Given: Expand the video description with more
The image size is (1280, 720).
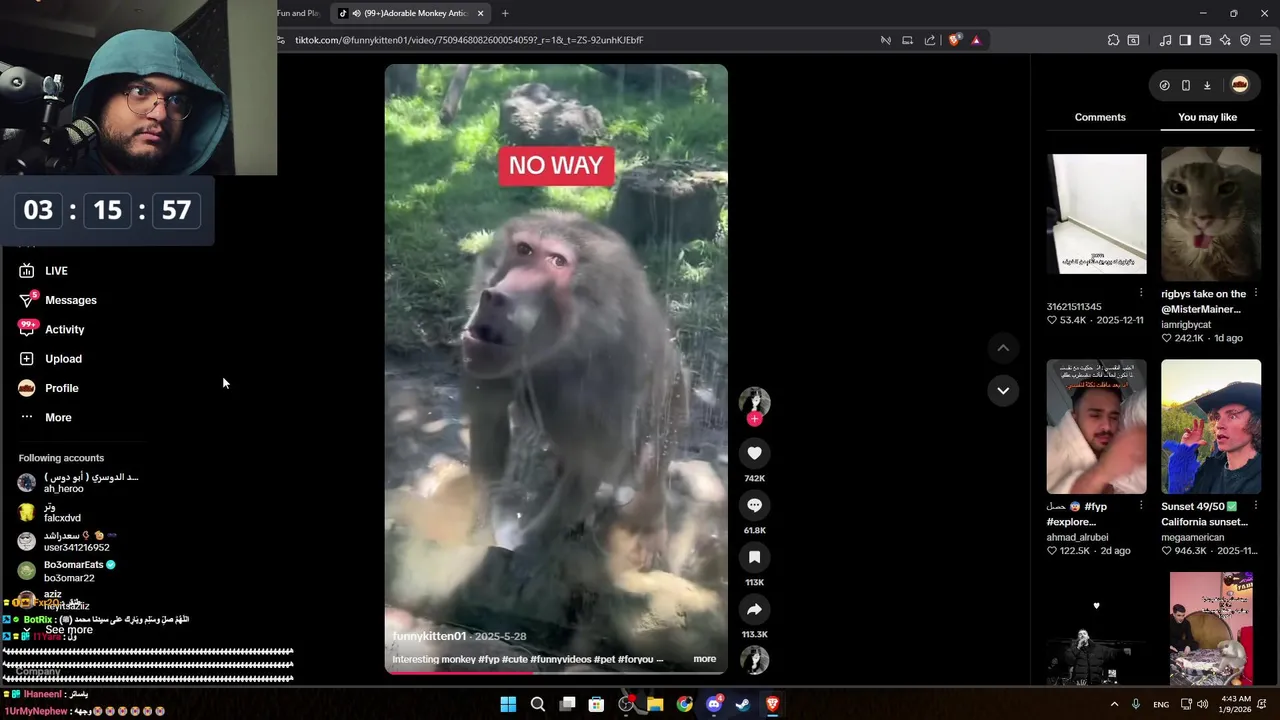Looking at the screenshot, I should tap(705, 659).
